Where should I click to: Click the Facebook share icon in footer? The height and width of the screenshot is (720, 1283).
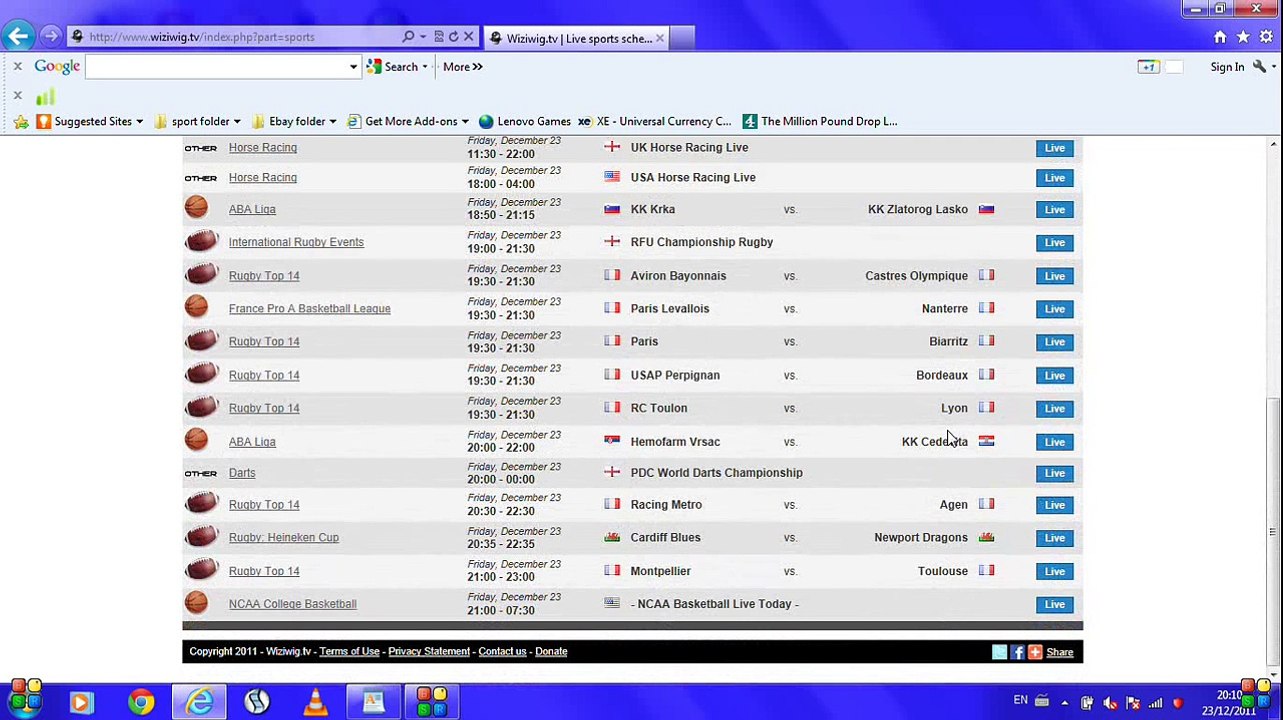click(1017, 652)
